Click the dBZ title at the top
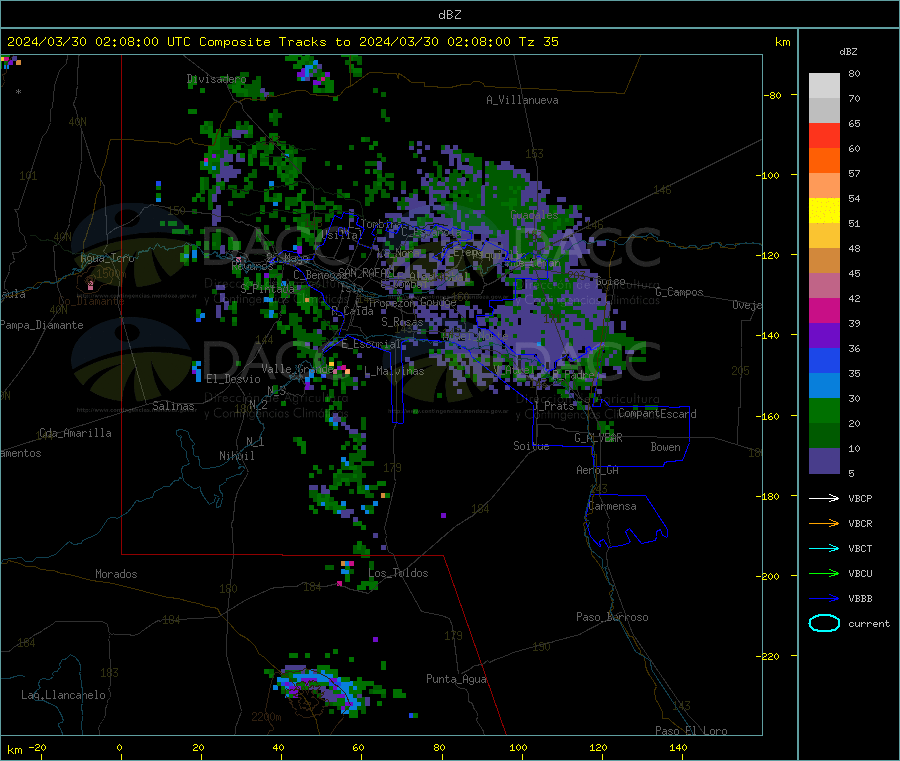 [449, 14]
